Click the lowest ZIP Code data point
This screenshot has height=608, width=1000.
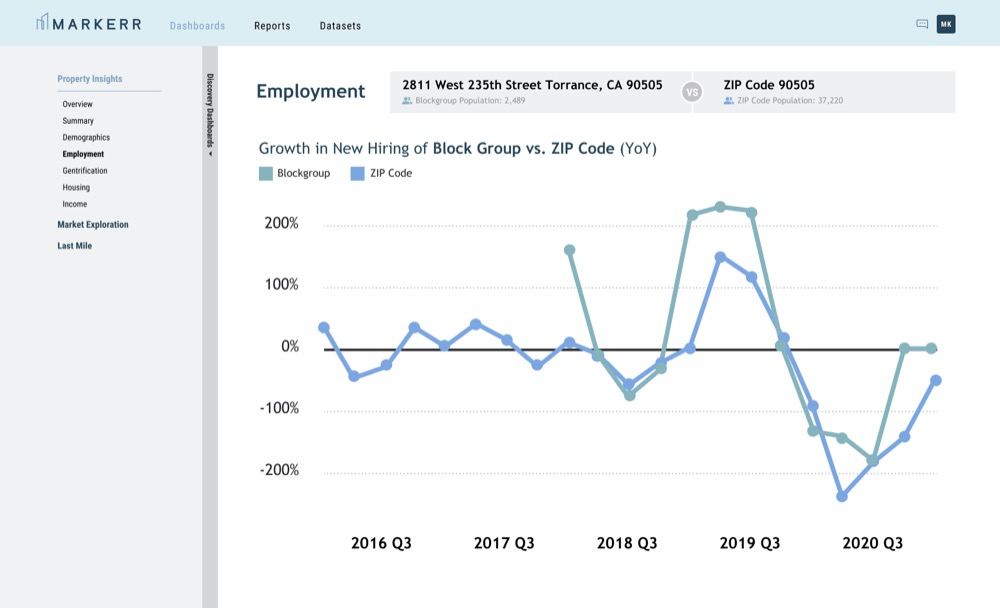coord(842,496)
